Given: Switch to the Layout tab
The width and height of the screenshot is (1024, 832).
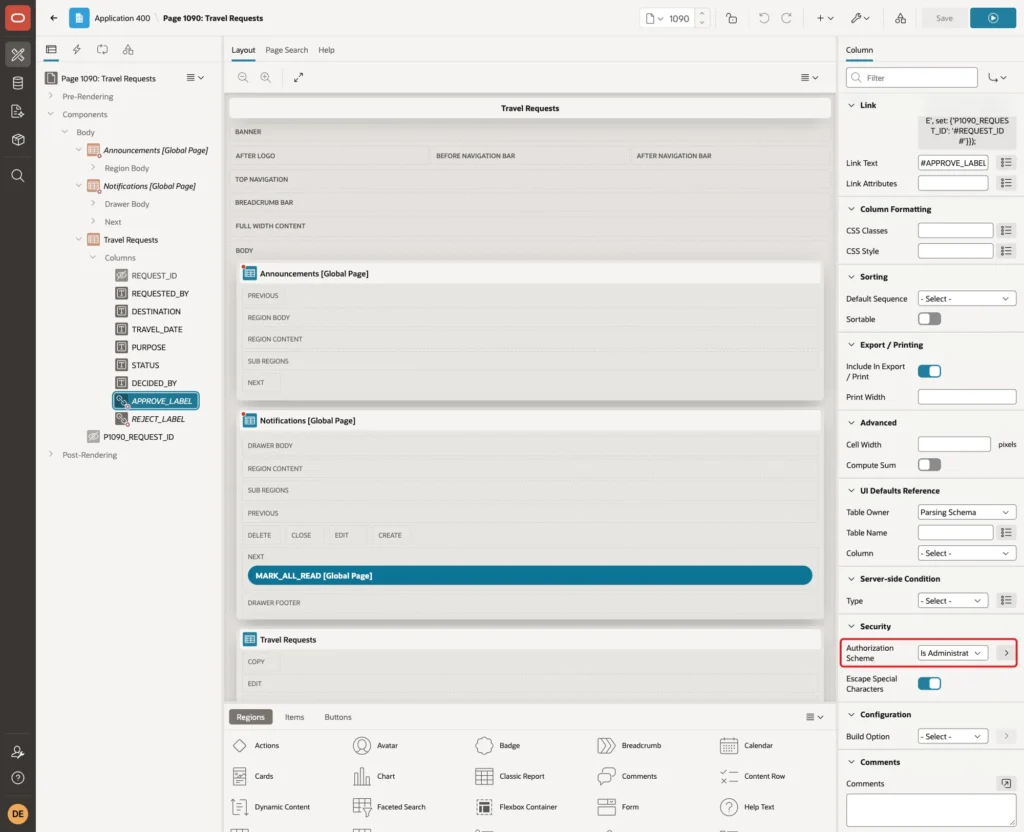Looking at the screenshot, I should pyautogui.click(x=243, y=50).
